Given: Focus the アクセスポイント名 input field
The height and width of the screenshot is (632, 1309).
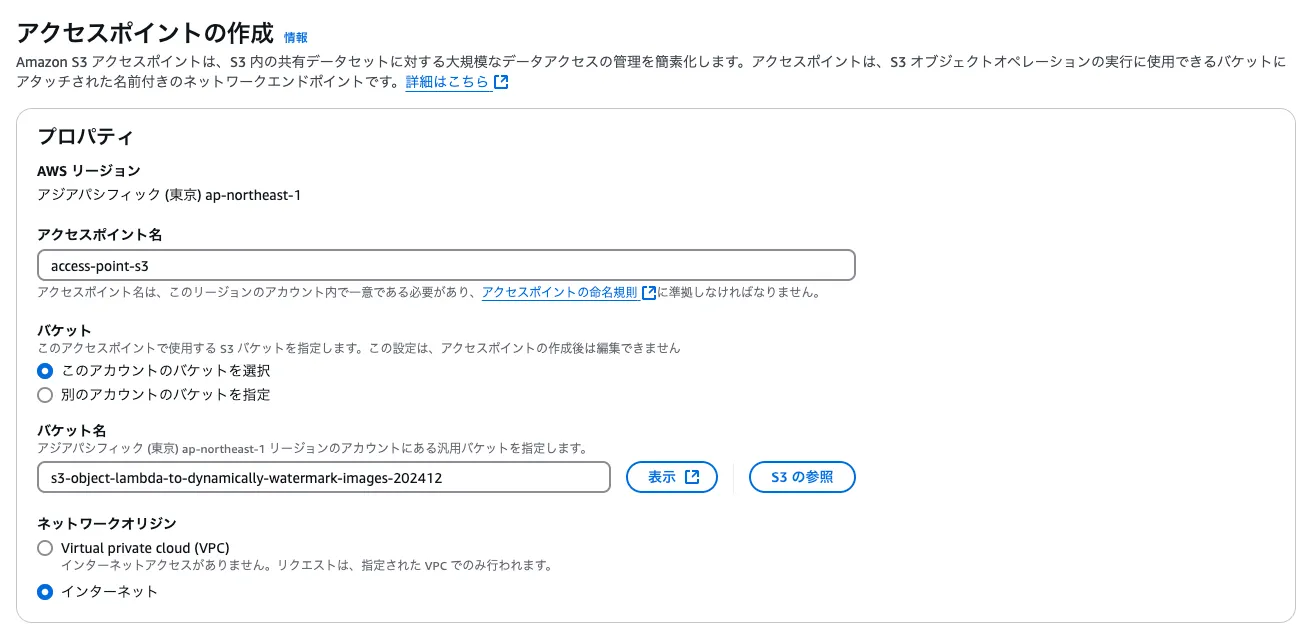Looking at the screenshot, I should [445, 265].
